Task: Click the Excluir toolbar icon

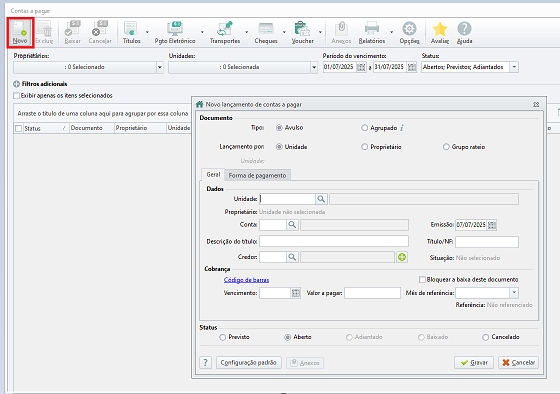Action: [x=44, y=33]
